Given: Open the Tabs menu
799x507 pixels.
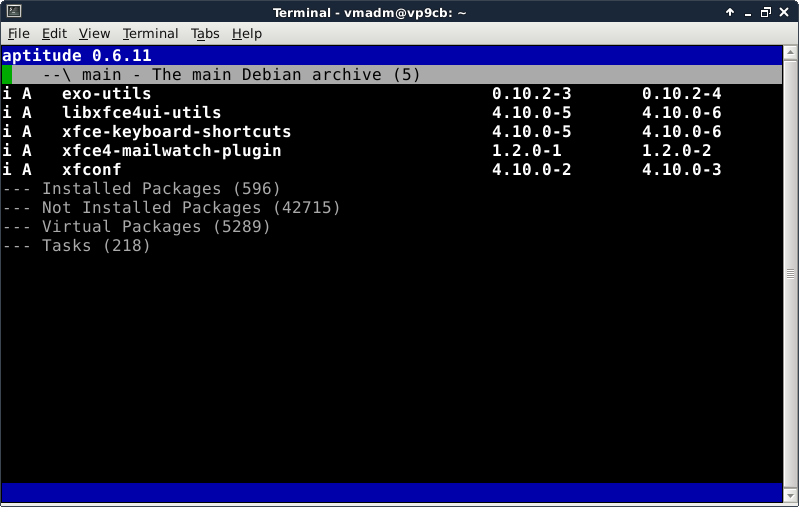Looking at the screenshot, I should pyautogui.click(x=205, y=33).
